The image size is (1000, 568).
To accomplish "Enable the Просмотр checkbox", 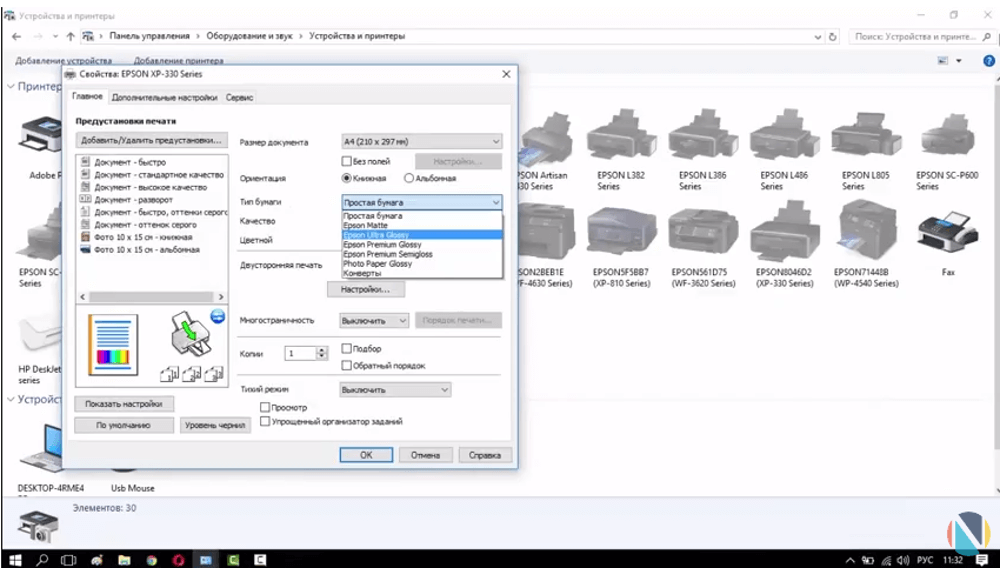I will pyautogui.click(x=265, y=407).
